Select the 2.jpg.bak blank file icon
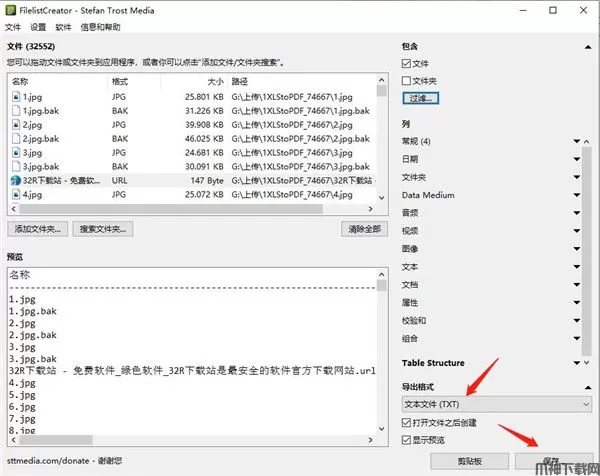The image size is (600, 476). tap(16, 139)
